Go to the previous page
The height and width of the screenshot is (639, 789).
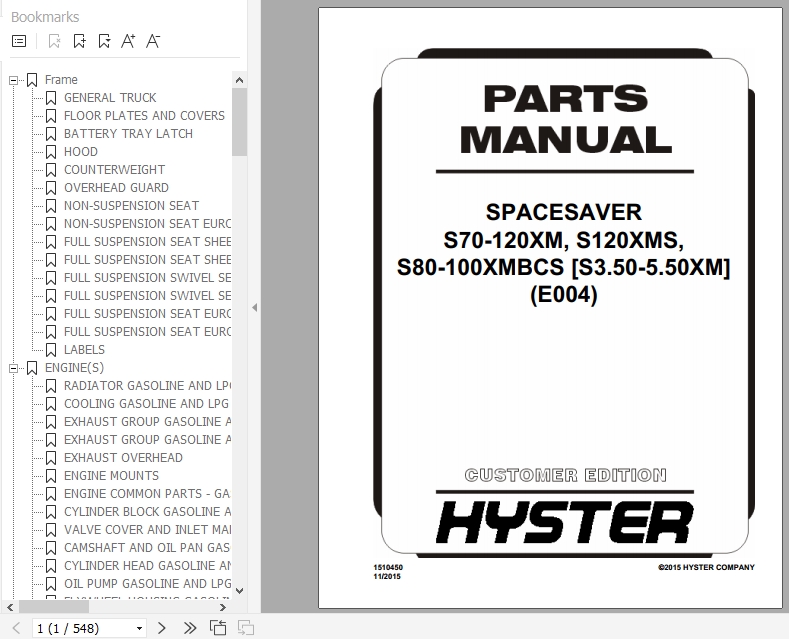(16, 628)
